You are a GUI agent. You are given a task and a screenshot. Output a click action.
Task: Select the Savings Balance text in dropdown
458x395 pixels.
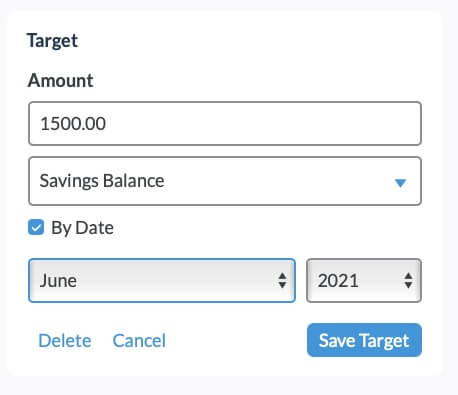pos(102,181)
